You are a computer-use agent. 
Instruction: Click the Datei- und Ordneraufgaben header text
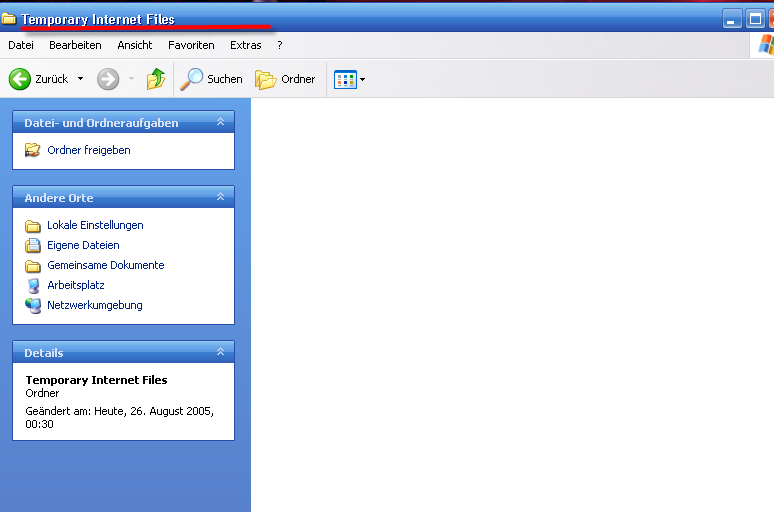coord(101,123)
